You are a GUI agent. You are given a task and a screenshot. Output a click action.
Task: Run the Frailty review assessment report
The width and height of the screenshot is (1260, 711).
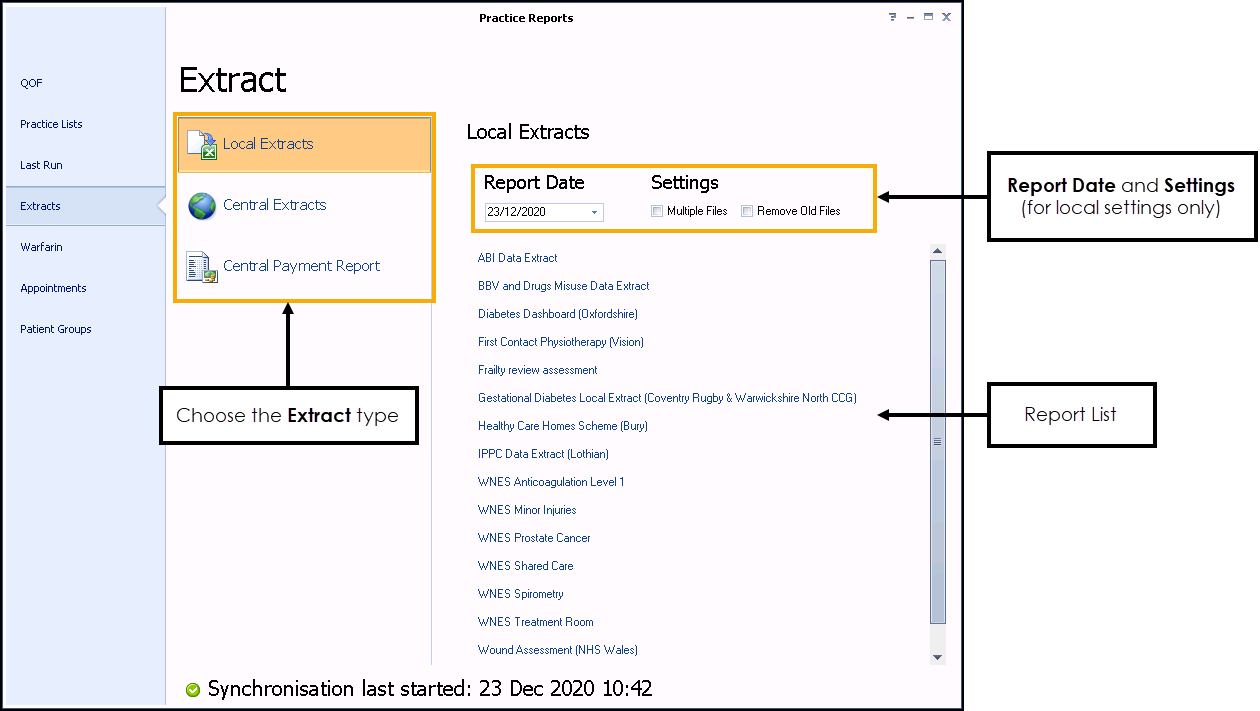537,370
